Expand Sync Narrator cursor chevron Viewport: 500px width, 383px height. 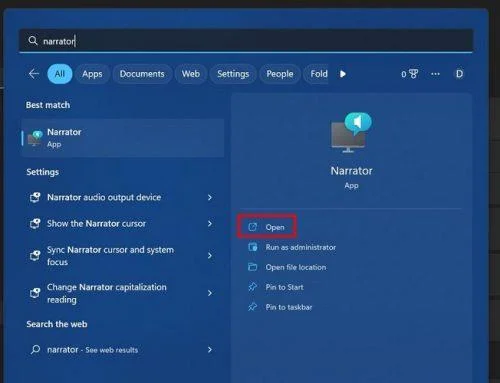tap(210, 256)
